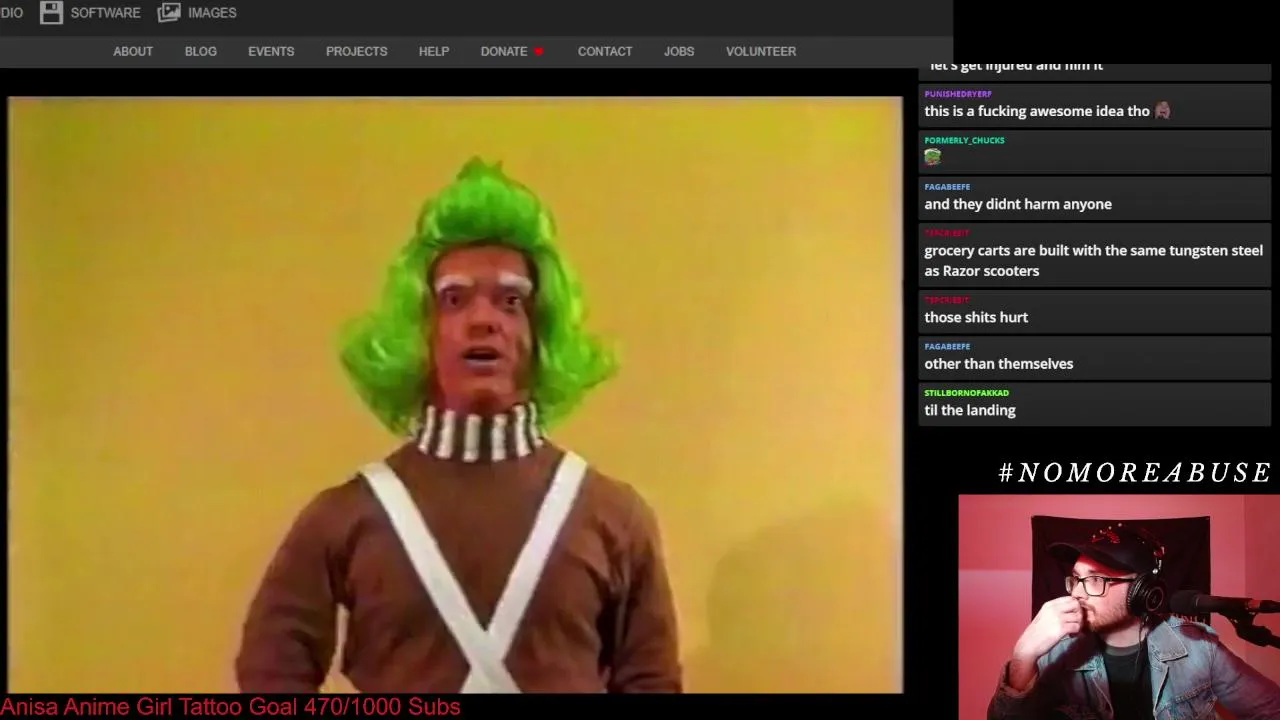Image resolution: width=1280 pixels, height=720 pixels.
Task: Click username FORMERLY_CHUCKS in chat
Action: [x=964, y=141]
